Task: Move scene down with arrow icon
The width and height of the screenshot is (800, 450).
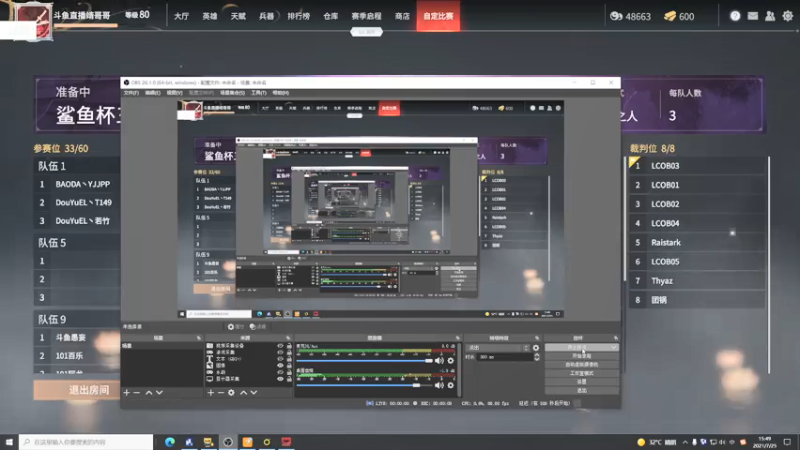Action: (159, 392)
